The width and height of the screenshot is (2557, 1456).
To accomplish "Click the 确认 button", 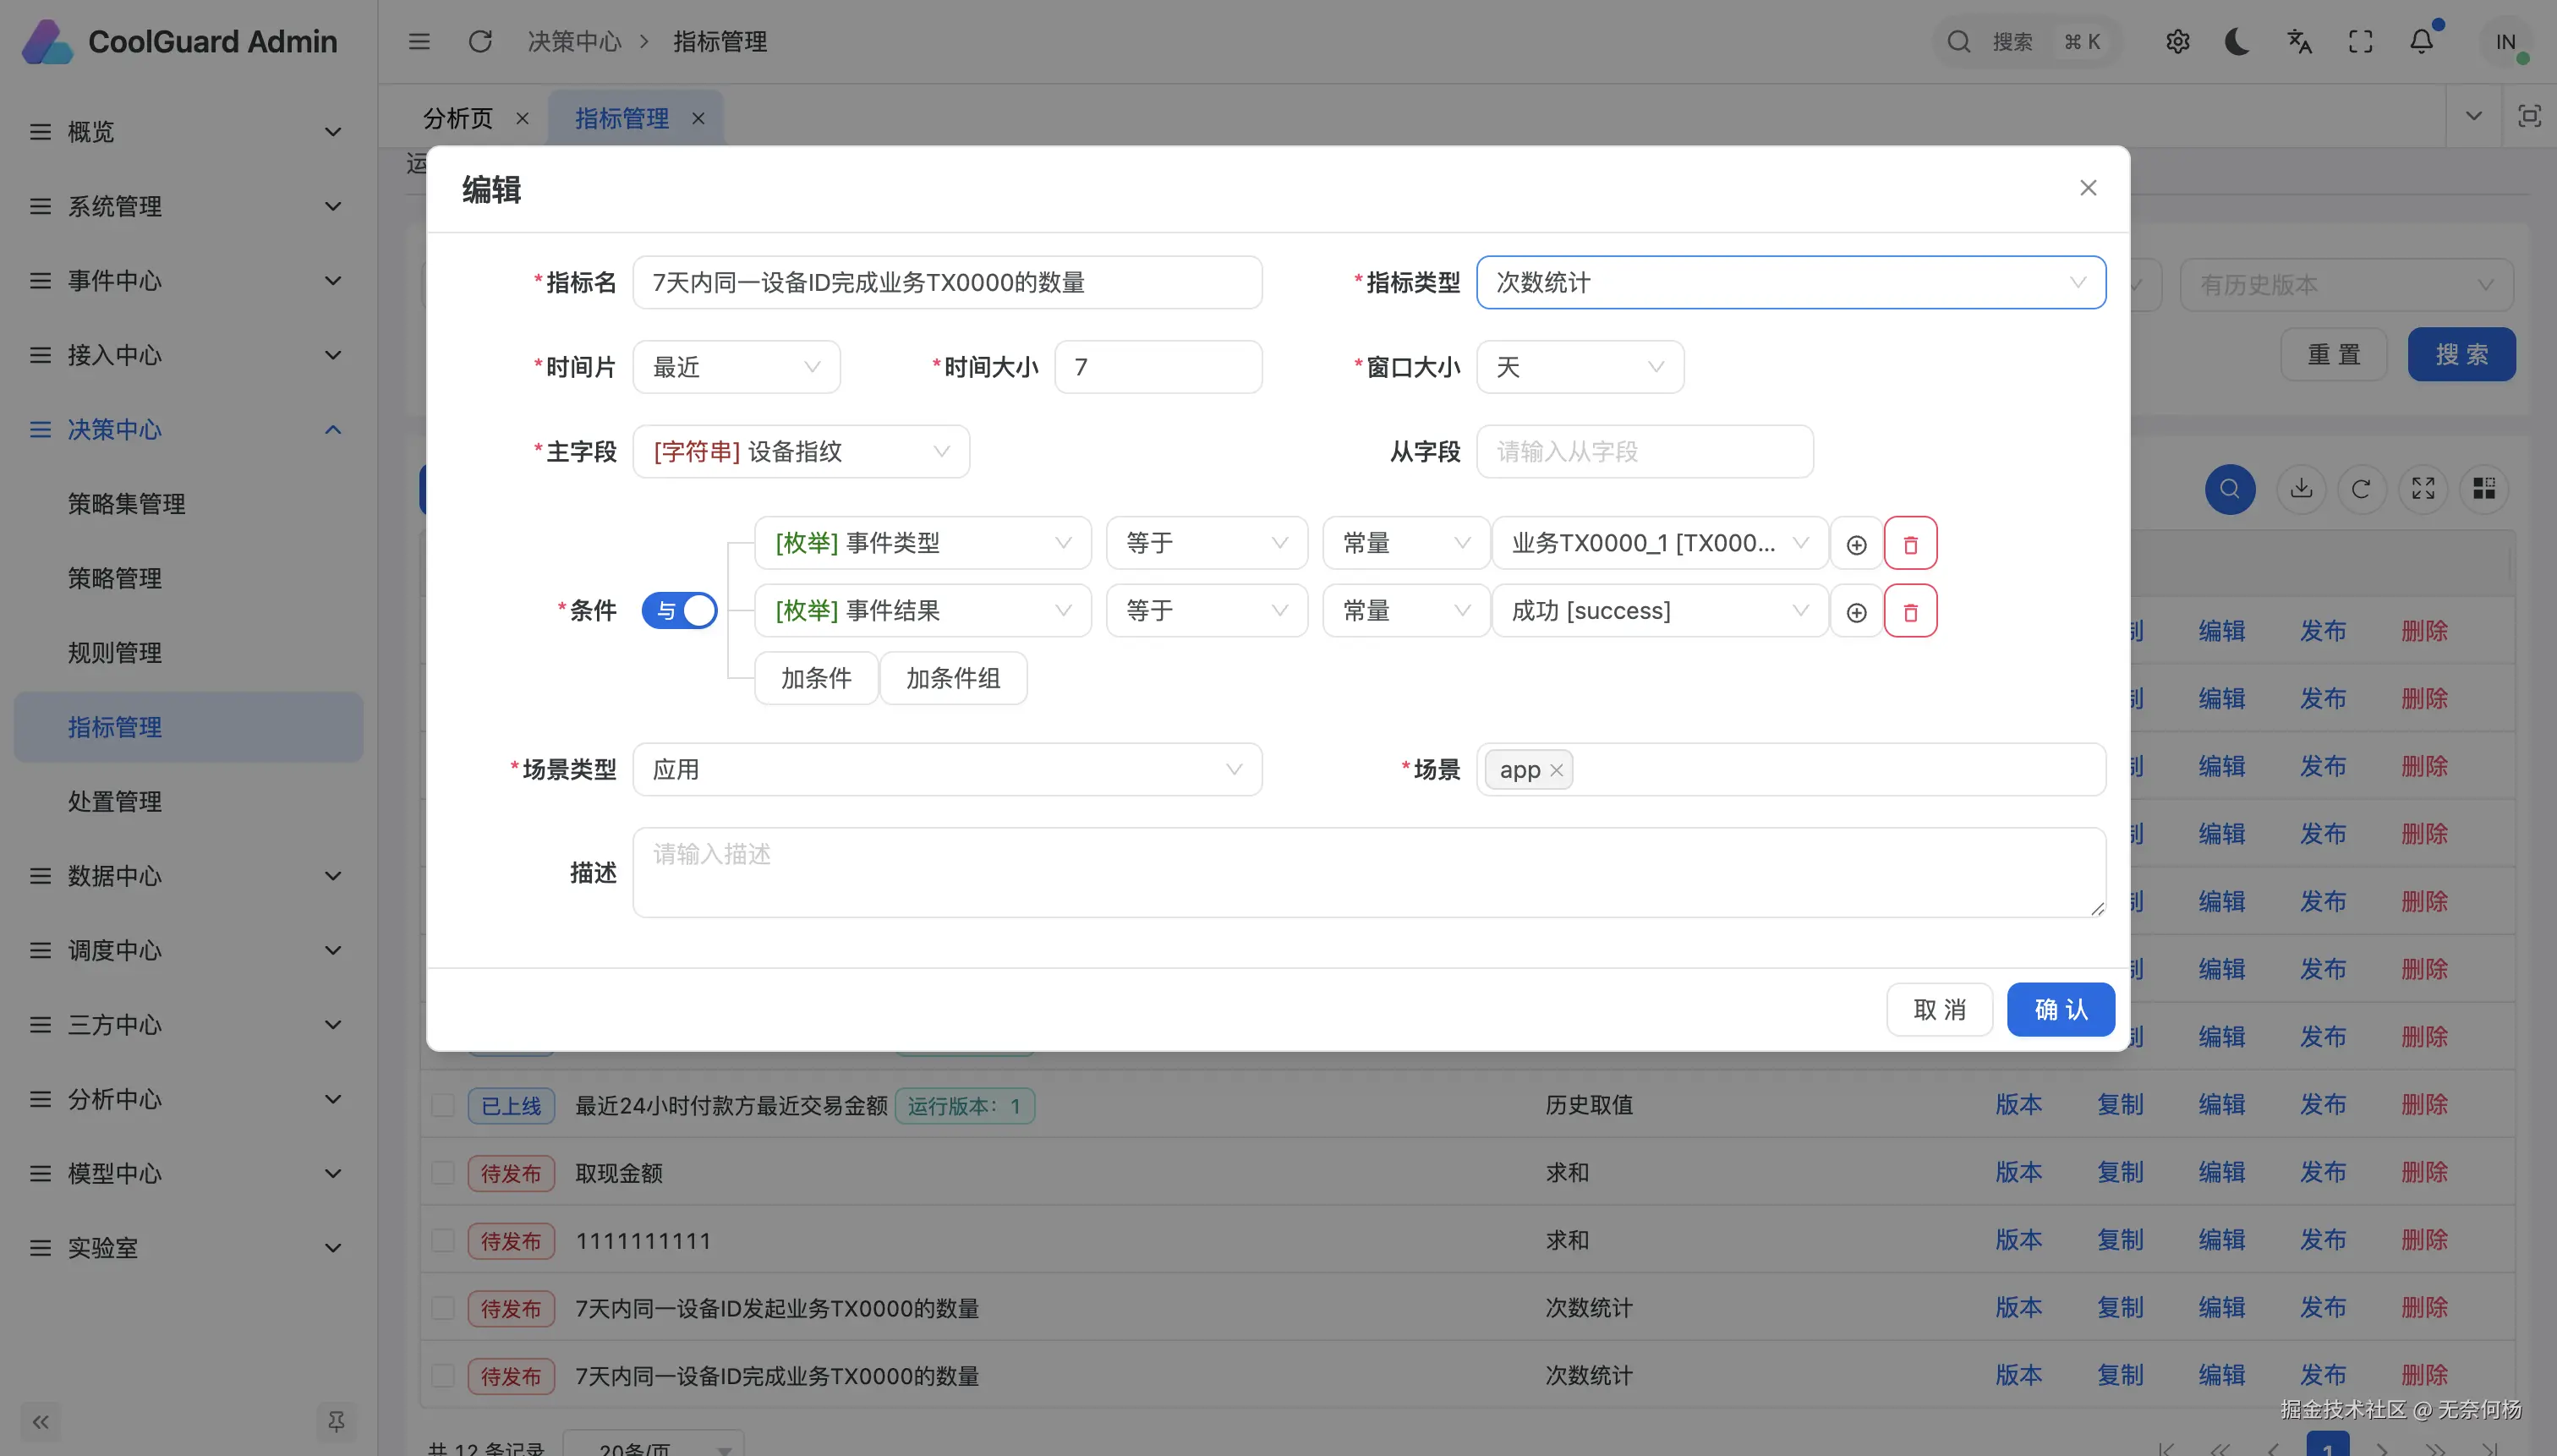I will tap(2059, 1009).
